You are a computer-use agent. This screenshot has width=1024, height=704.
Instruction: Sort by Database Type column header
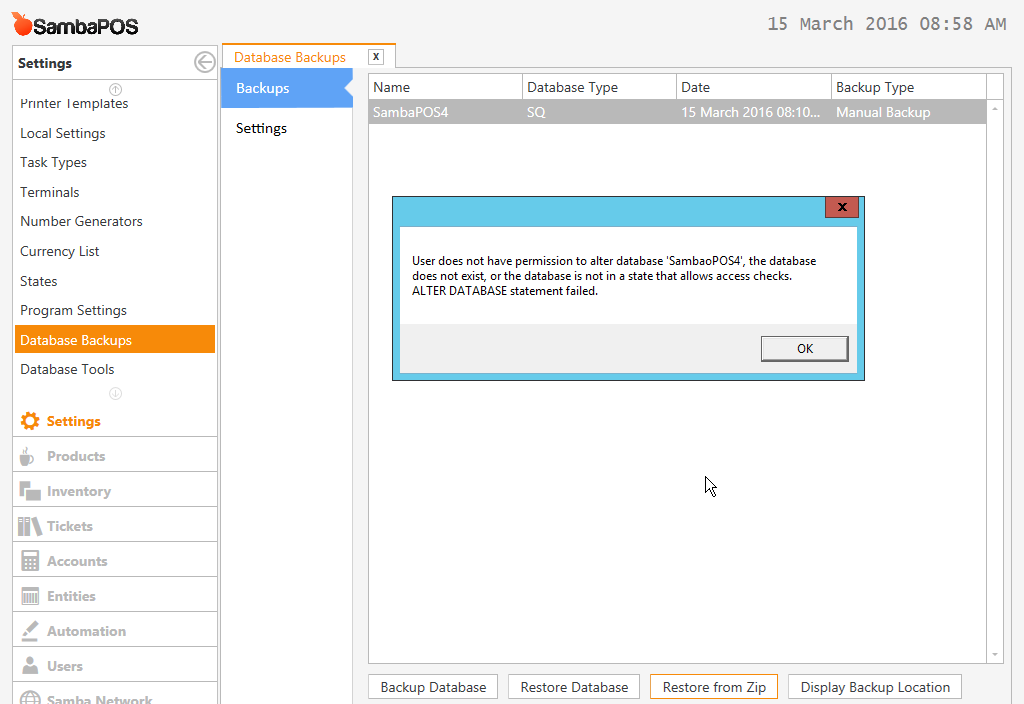pos(600,87)
